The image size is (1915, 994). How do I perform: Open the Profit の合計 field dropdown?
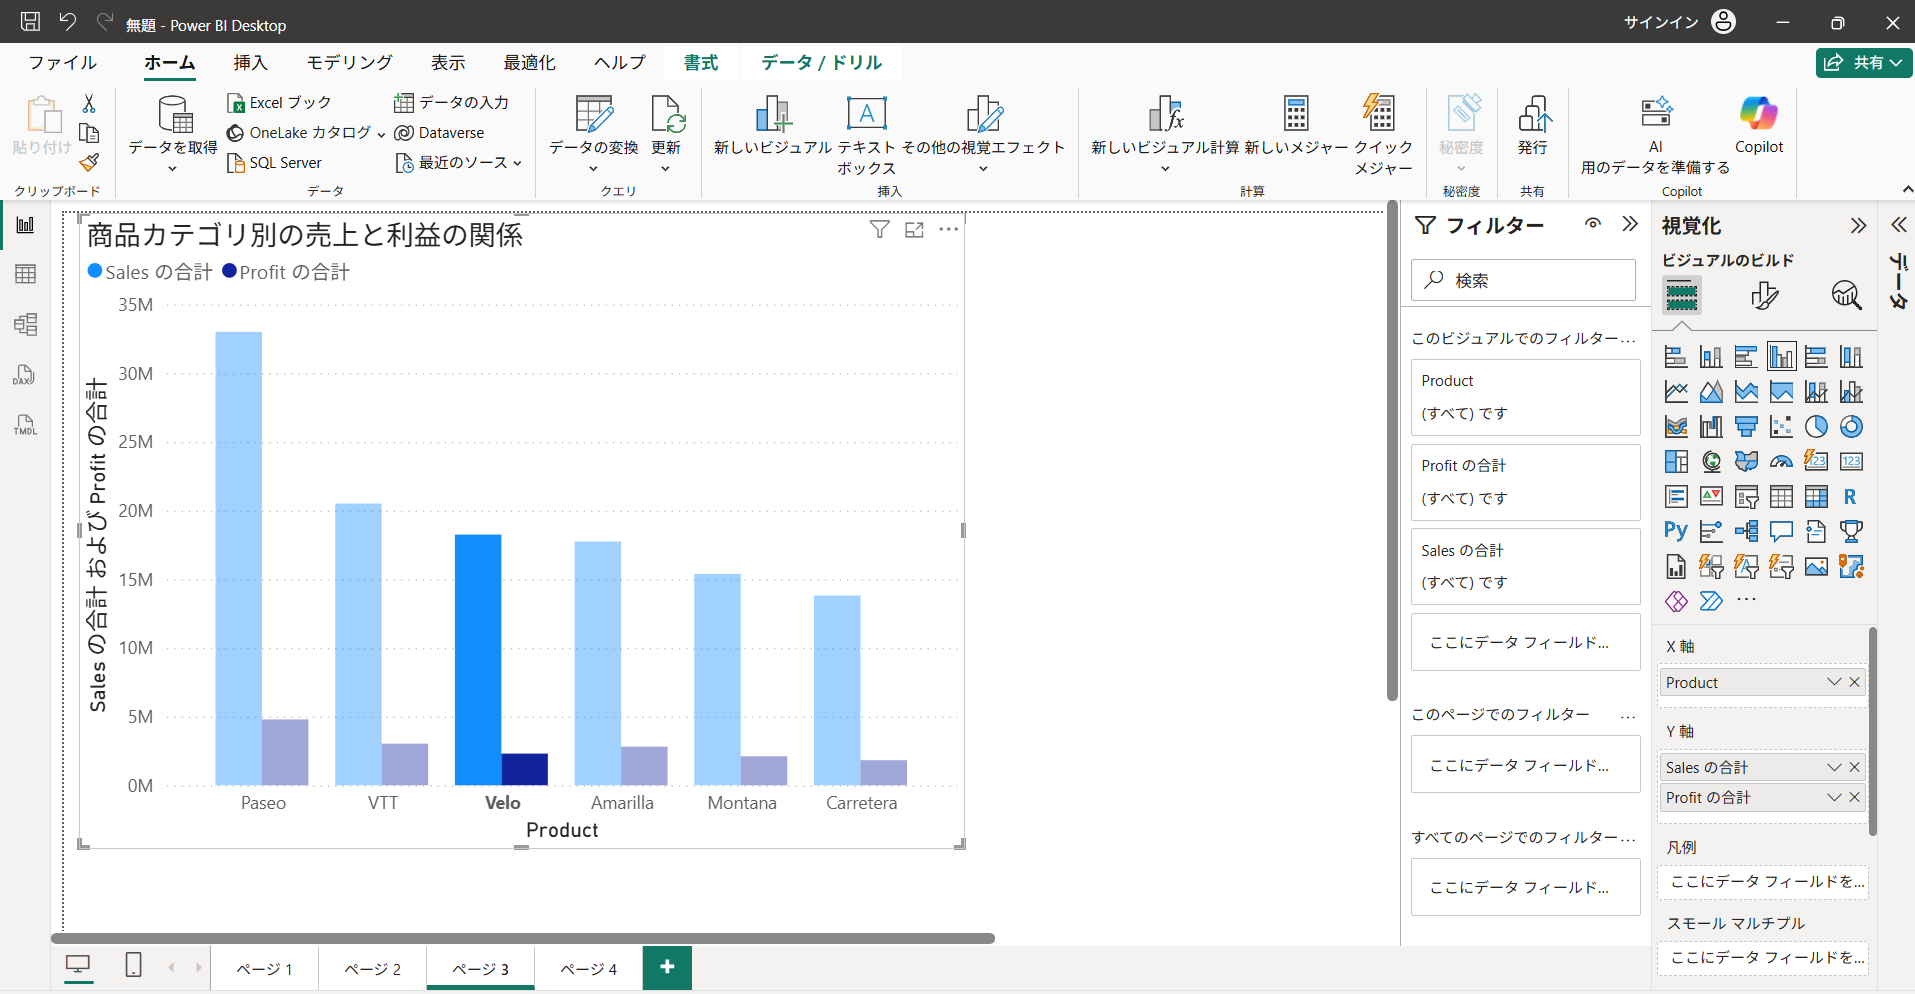1834,797
